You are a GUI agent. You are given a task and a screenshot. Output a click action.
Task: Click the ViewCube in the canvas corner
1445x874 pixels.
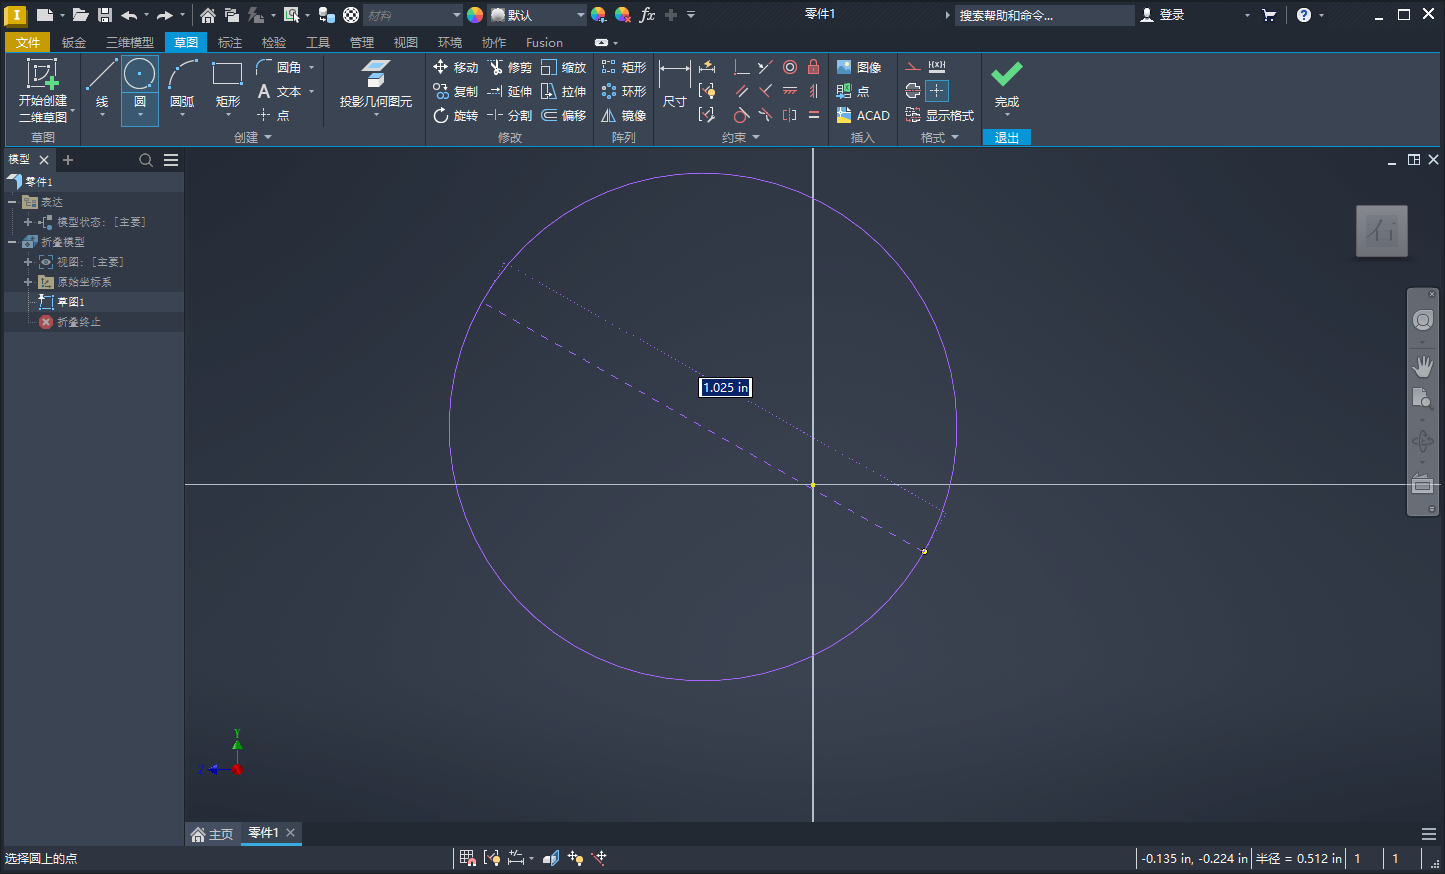click(1382, 232)
